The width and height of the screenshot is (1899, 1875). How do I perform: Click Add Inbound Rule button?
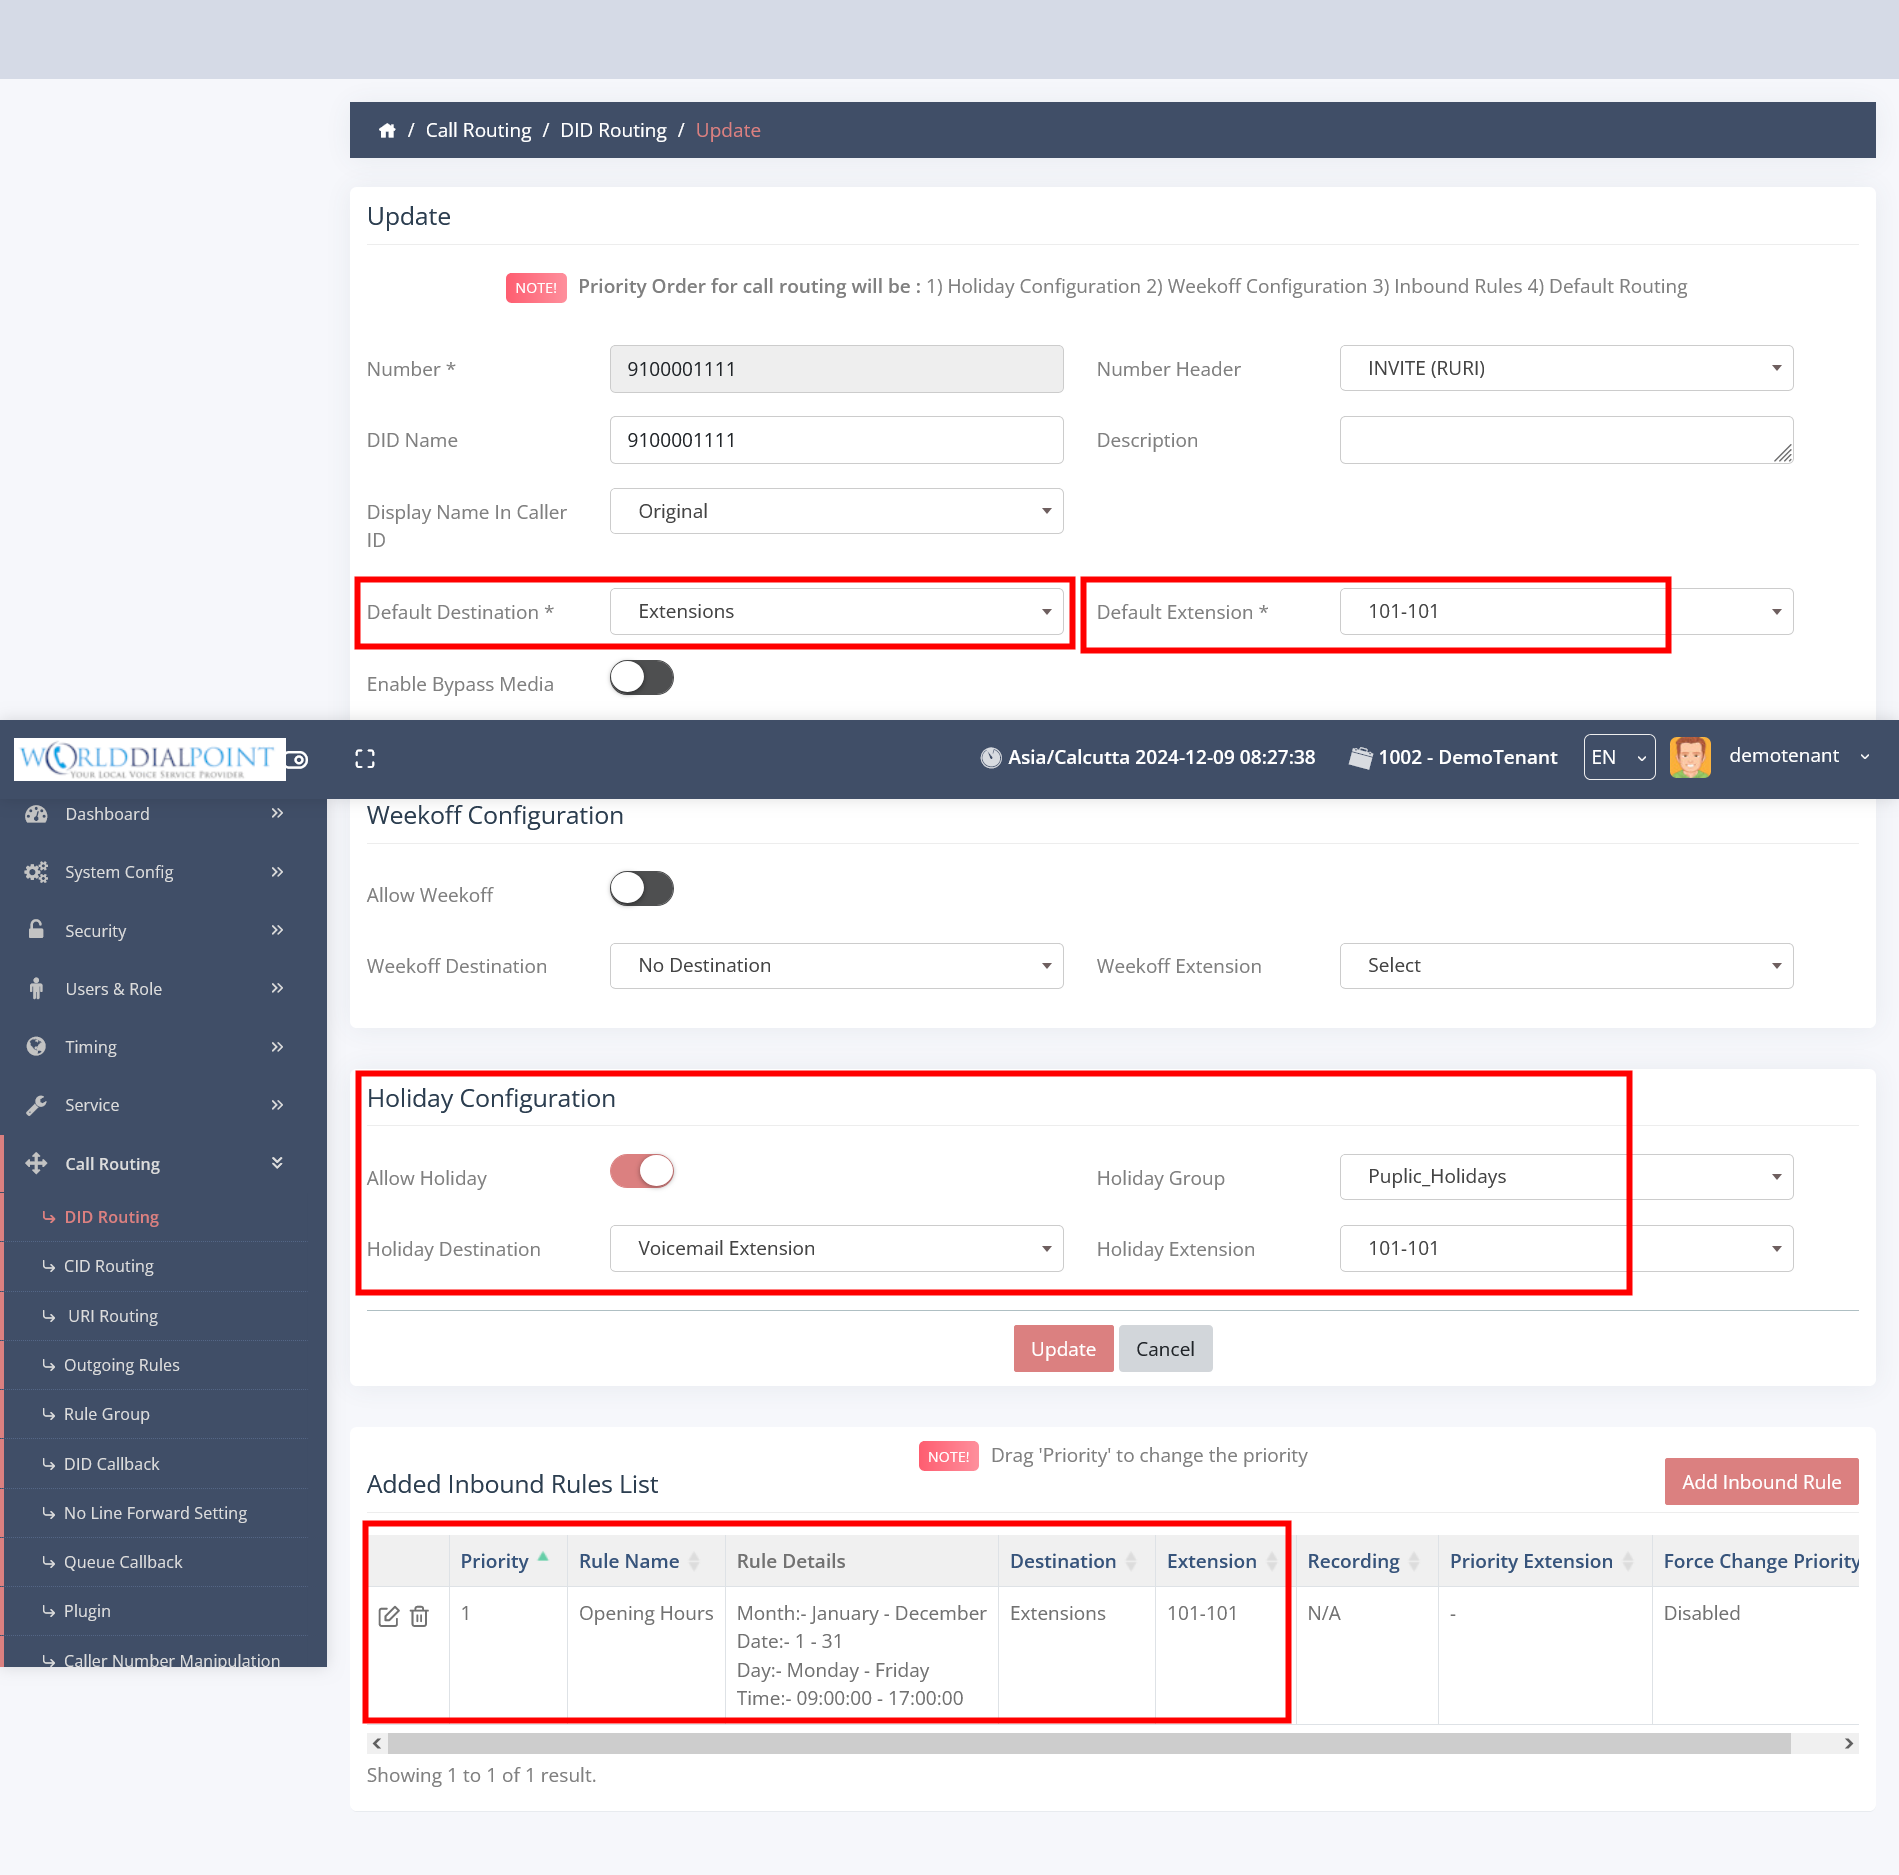1761,1482
